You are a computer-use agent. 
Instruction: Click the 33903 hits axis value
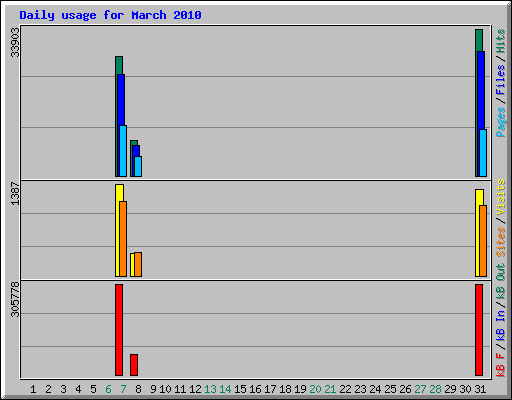(15, 43)
